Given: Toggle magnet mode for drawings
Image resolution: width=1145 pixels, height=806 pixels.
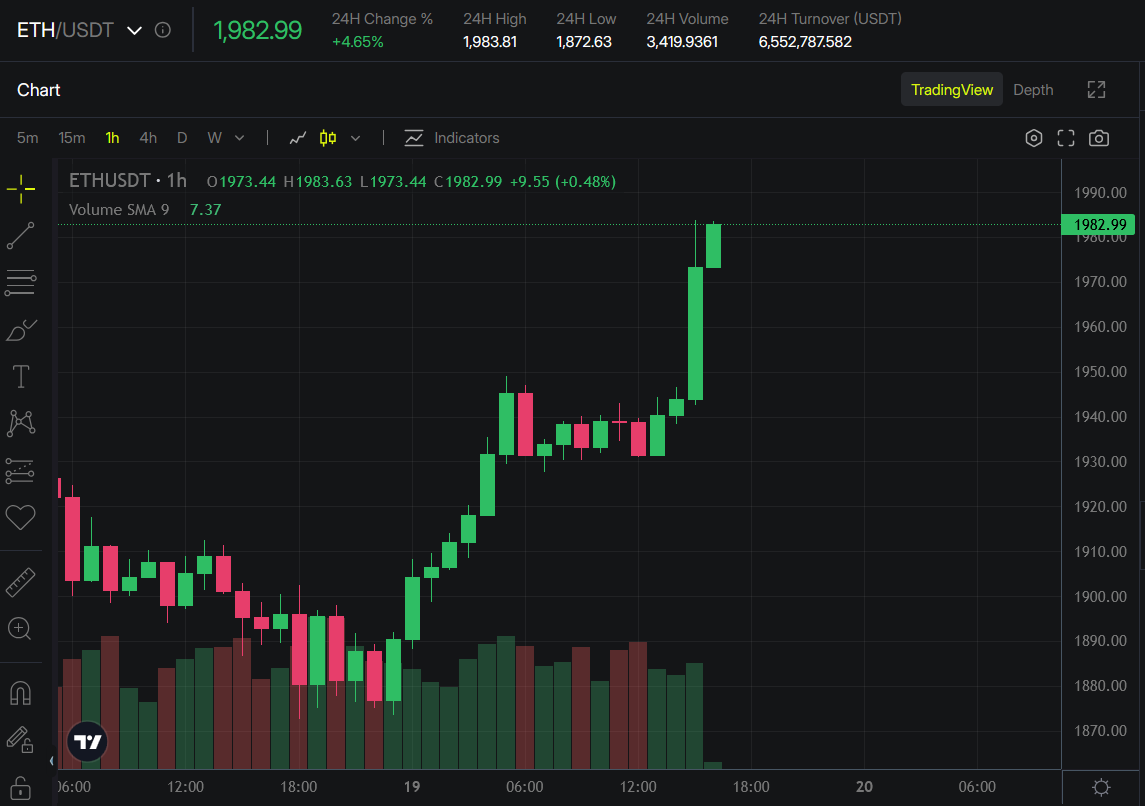Looking at the screenshot, I should coord(20,693).
